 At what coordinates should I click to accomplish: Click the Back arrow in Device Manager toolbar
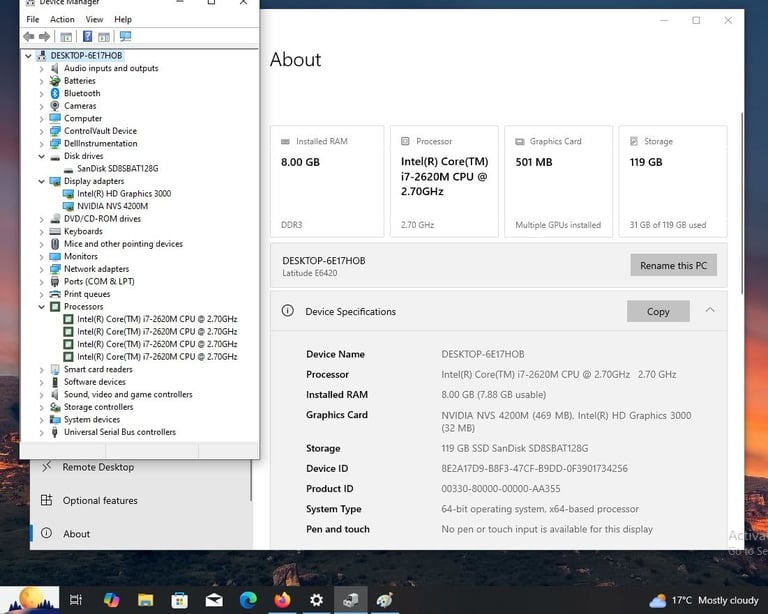pos(28,36)
